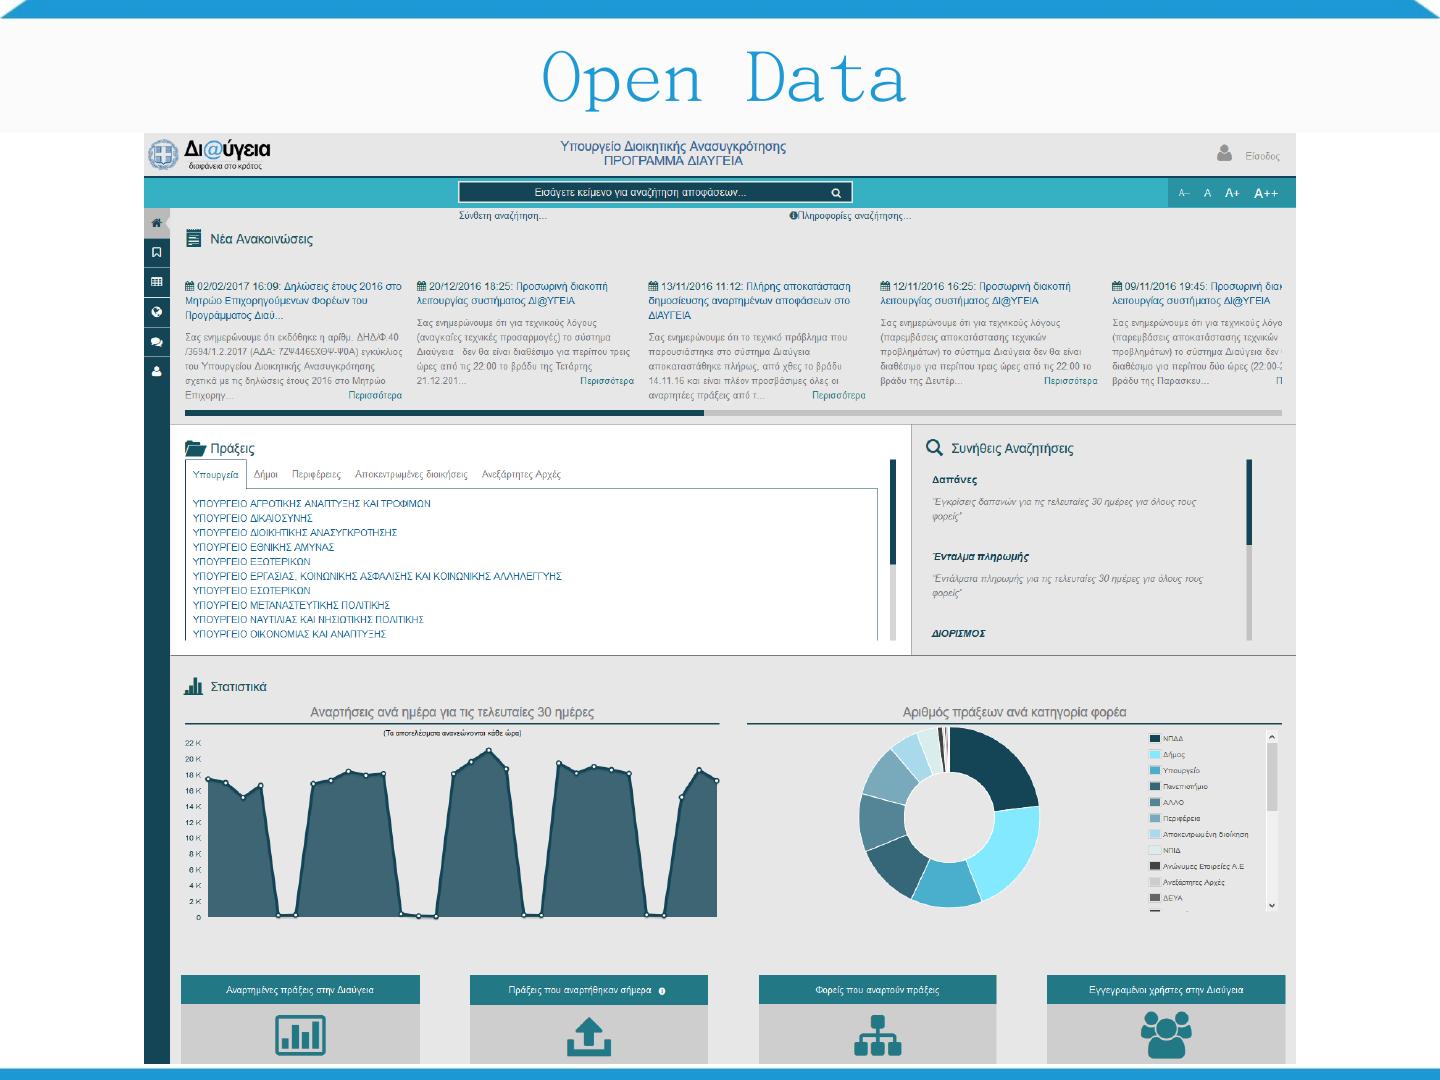Toggle the Αποκεντρωμένη διοίκηση legend entry
Image resolution: width=1440 pixels, height=1080 pixels.
tap(1200, 835)
